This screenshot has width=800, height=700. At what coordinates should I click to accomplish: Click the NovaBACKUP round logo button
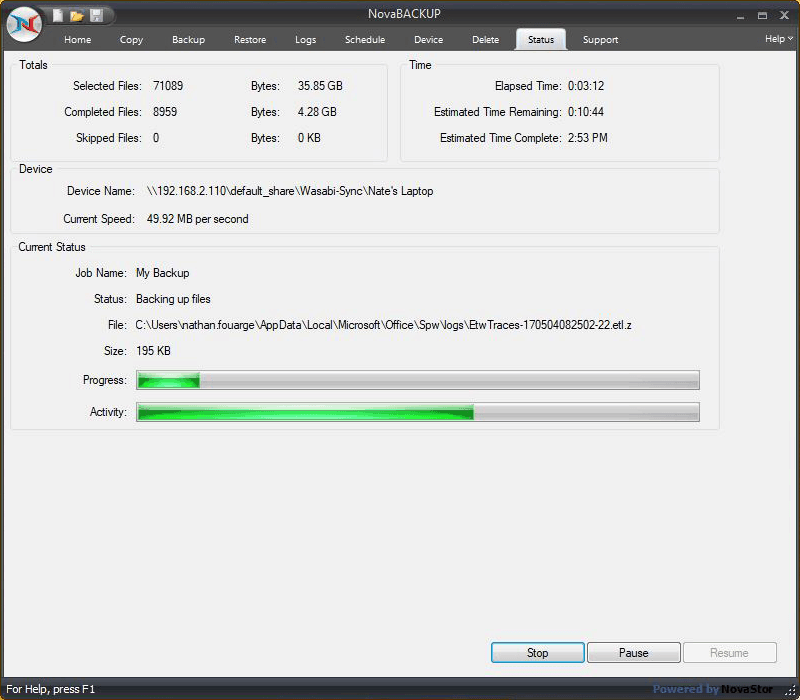[x=24, y=24]
